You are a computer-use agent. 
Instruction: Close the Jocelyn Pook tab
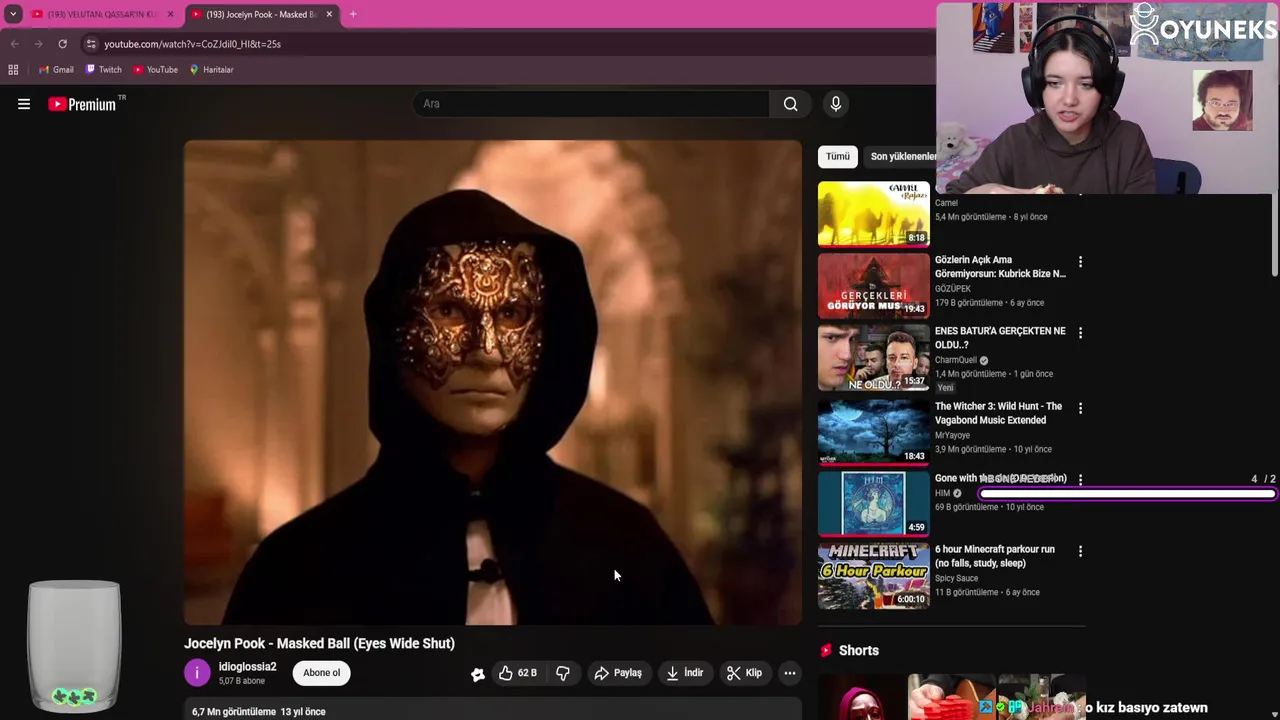click(x=329, y=14)
